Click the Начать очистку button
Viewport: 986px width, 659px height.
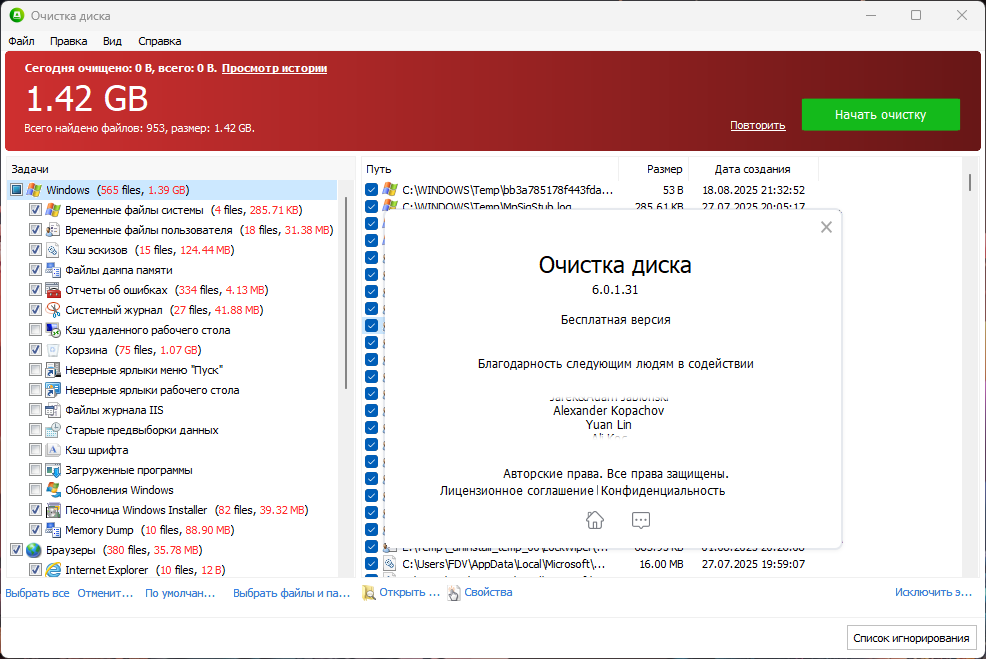(880, 114)
